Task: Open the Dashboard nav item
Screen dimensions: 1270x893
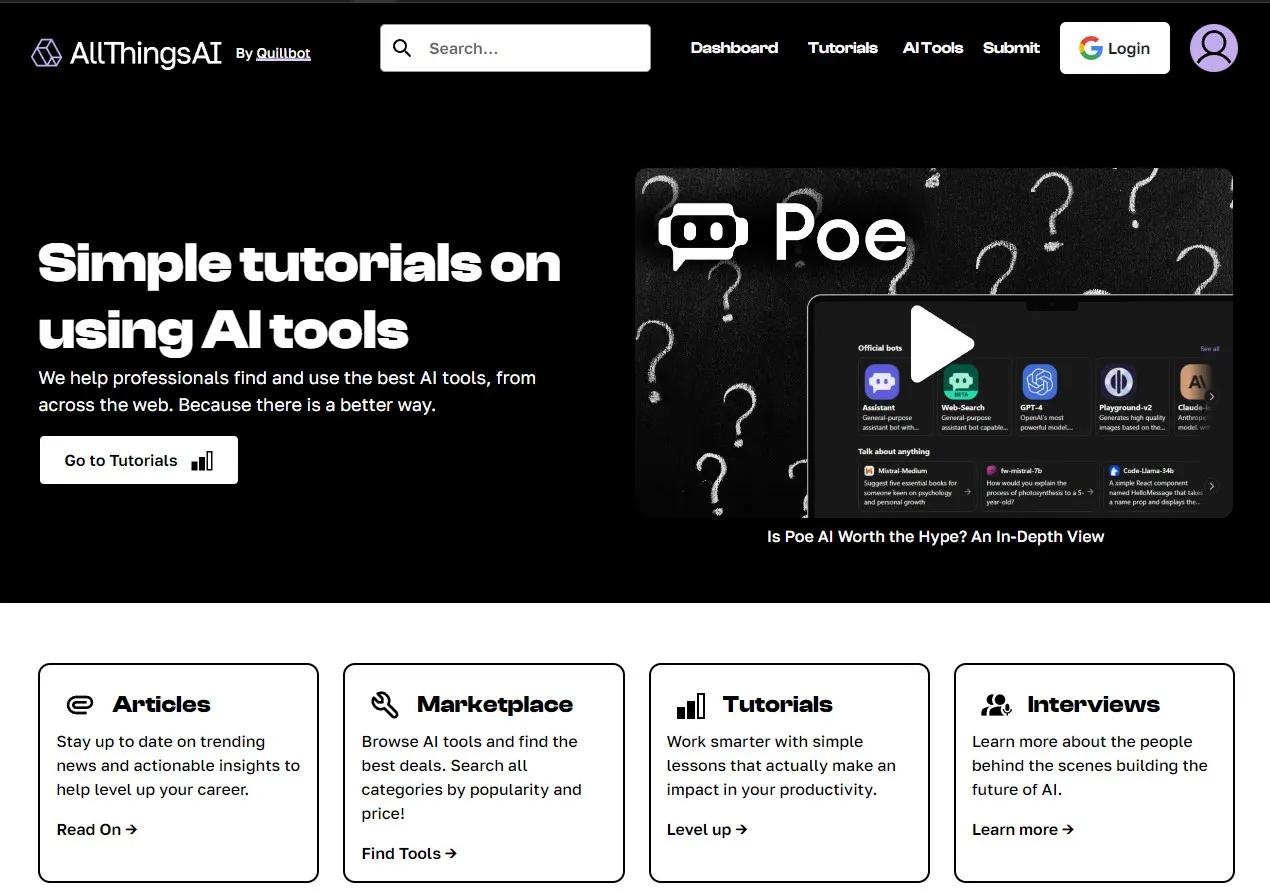Action: coord(734,48)
